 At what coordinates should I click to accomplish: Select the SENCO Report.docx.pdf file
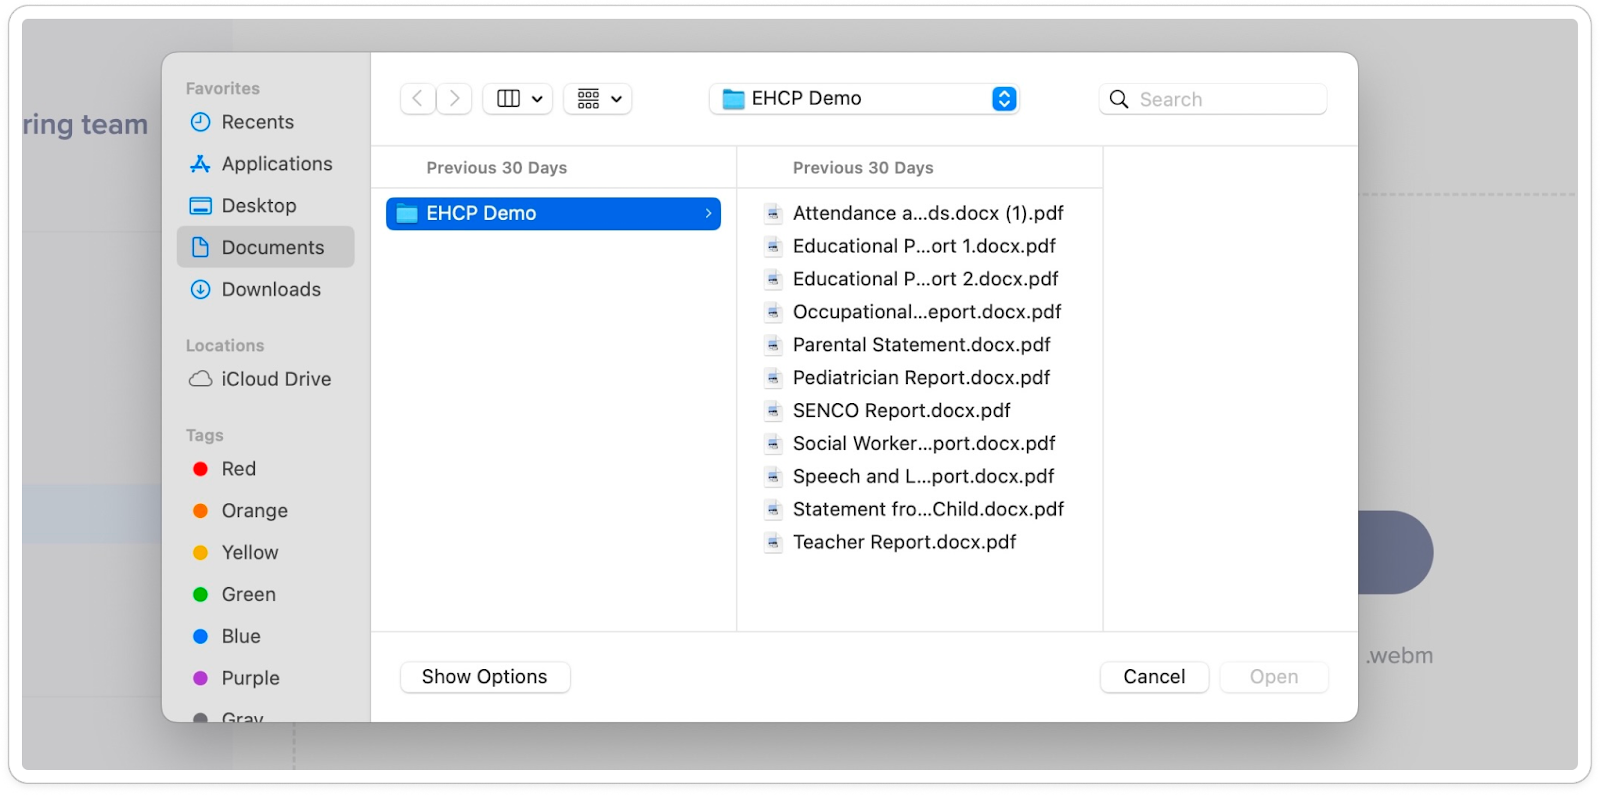(x=901, y=411)
